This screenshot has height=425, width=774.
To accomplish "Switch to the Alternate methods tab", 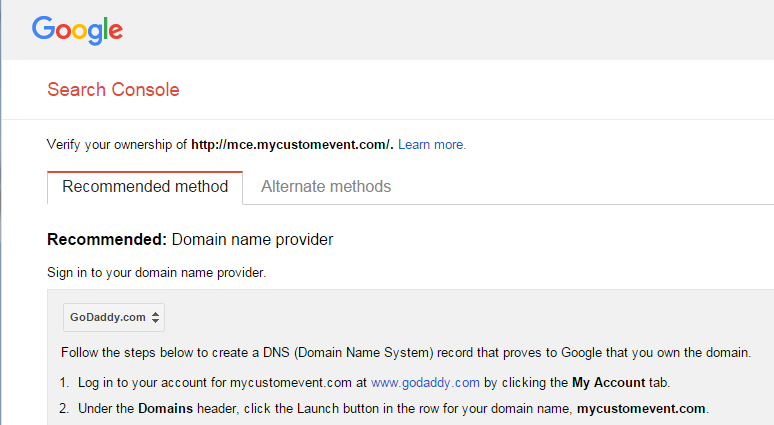I will pyautogui.click(x=326, y=187).
